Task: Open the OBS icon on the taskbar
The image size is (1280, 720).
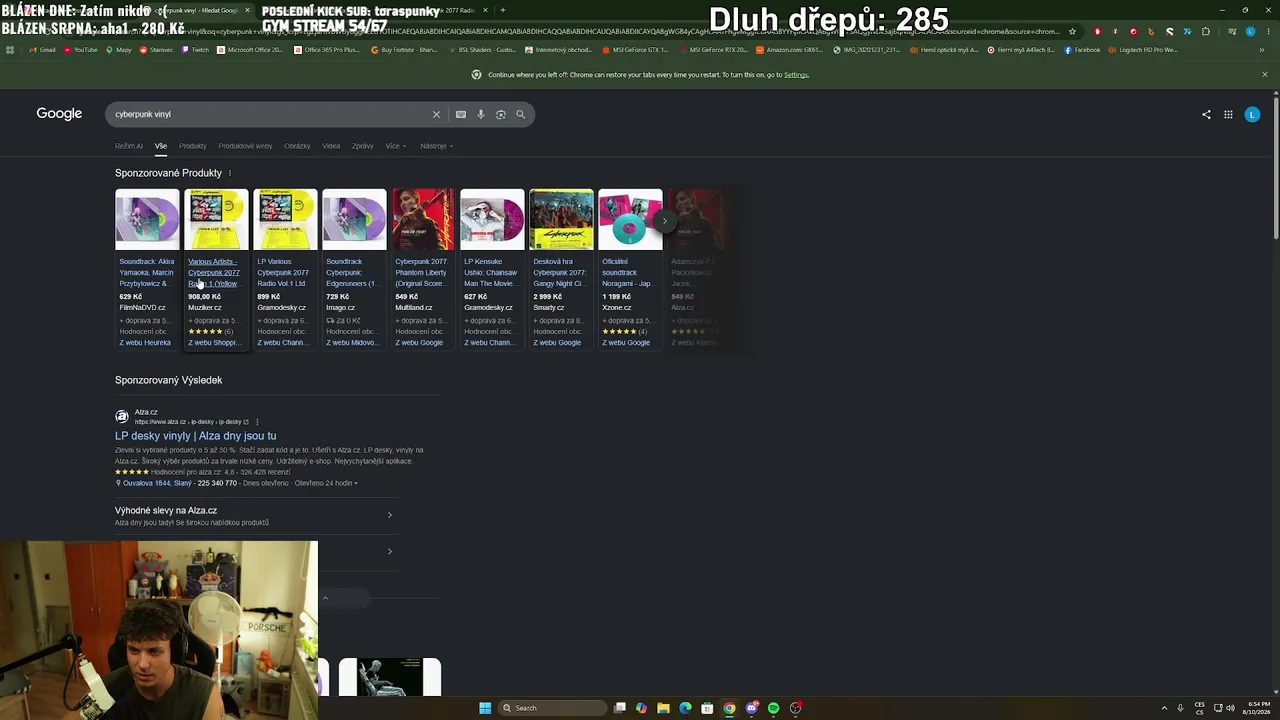Action: pos(795,708)
